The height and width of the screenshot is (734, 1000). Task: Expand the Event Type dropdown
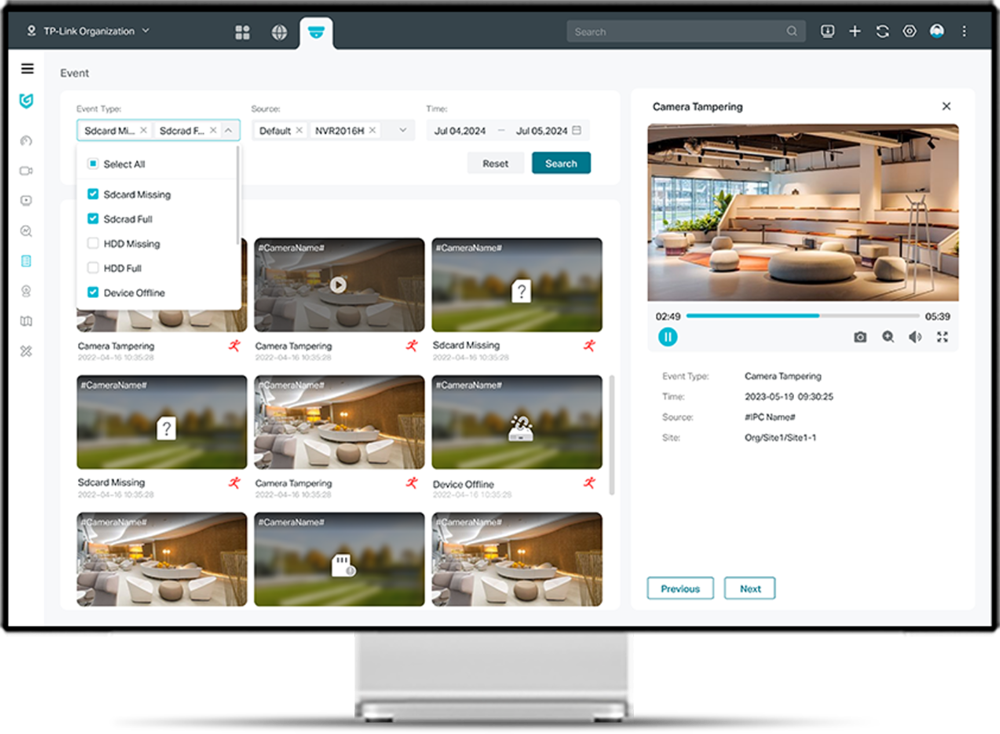[227, 130]
